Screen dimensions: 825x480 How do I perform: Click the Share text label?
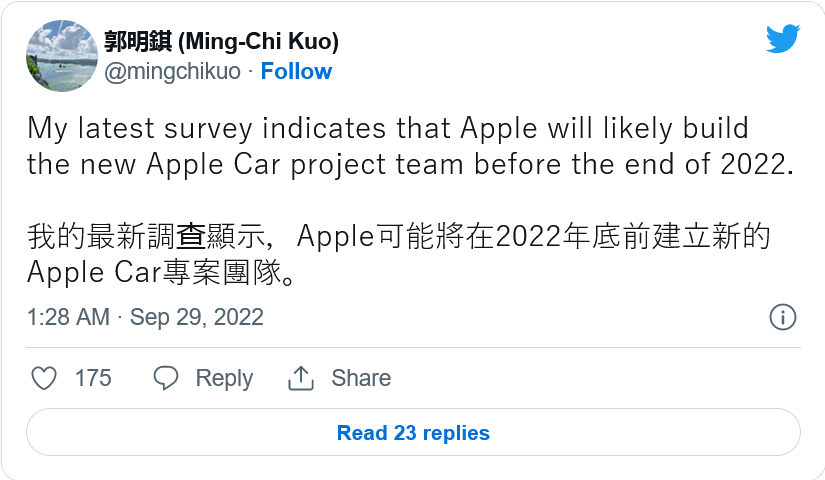[x=361, y=378]
